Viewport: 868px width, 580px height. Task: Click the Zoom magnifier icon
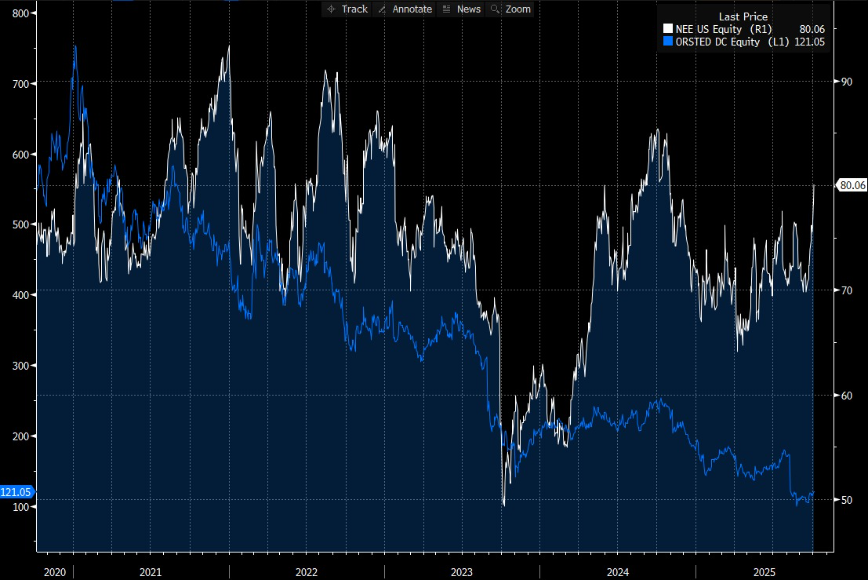495,9
